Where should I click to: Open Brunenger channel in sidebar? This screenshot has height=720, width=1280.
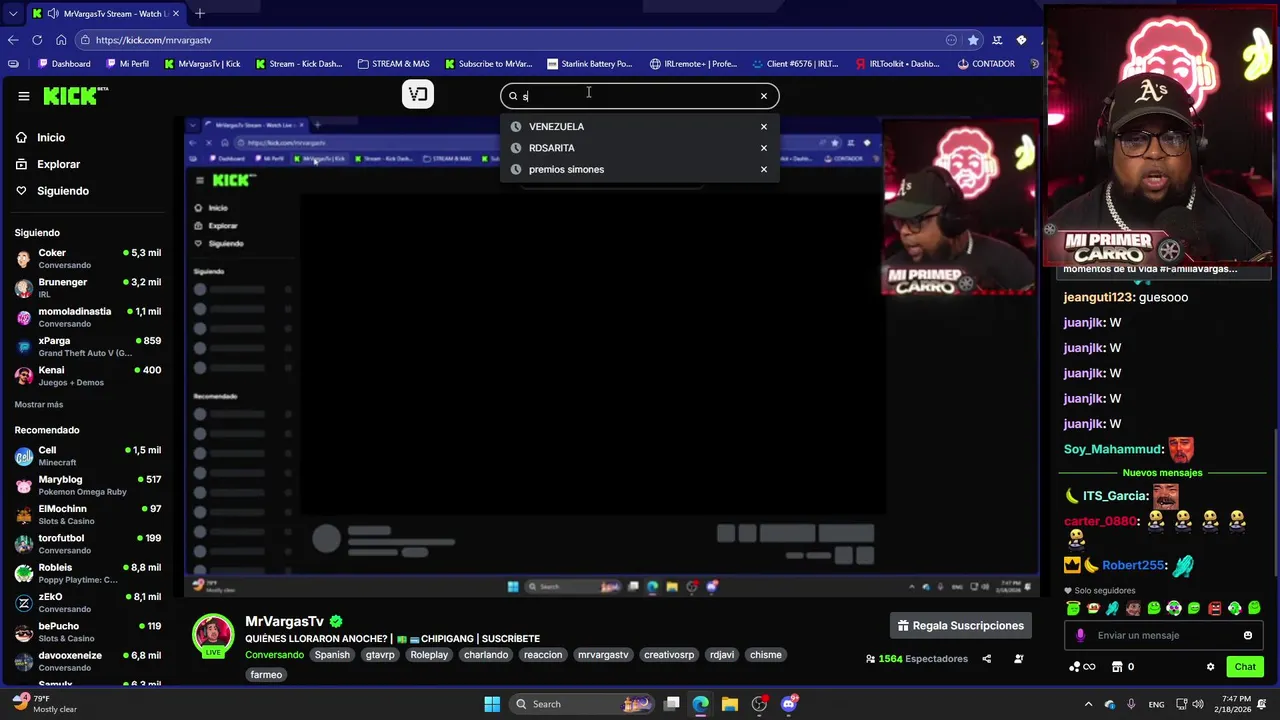coord(88,288)
